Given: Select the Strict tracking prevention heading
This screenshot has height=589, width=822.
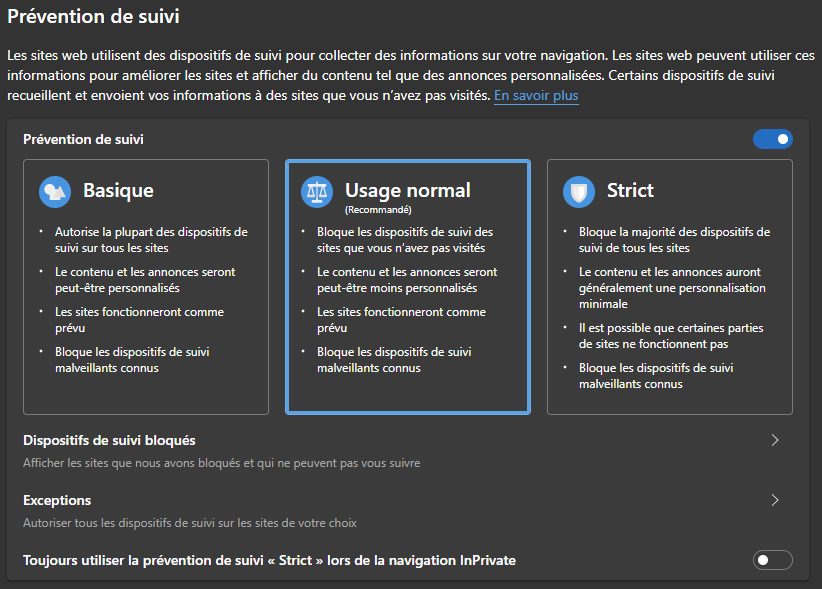Looking at the screenshot, I should (630, 190).
